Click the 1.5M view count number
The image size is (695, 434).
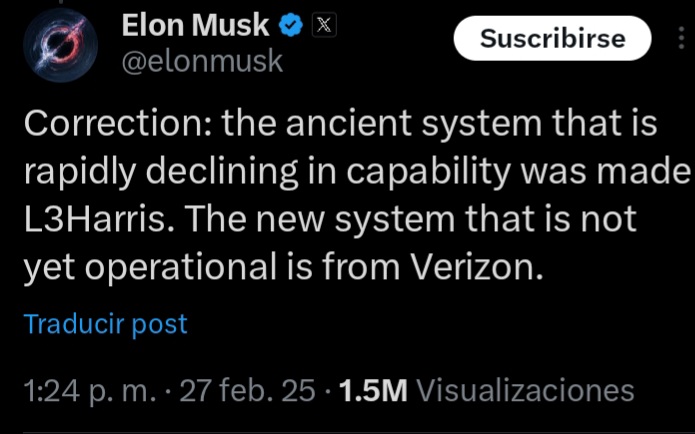[373, 391]
